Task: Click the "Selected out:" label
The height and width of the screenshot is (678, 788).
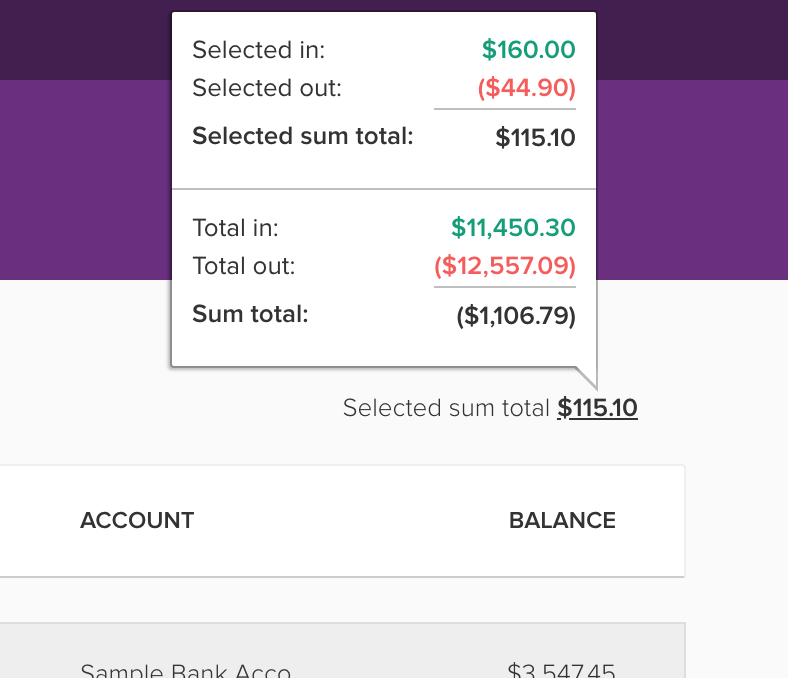Action: 266,88
